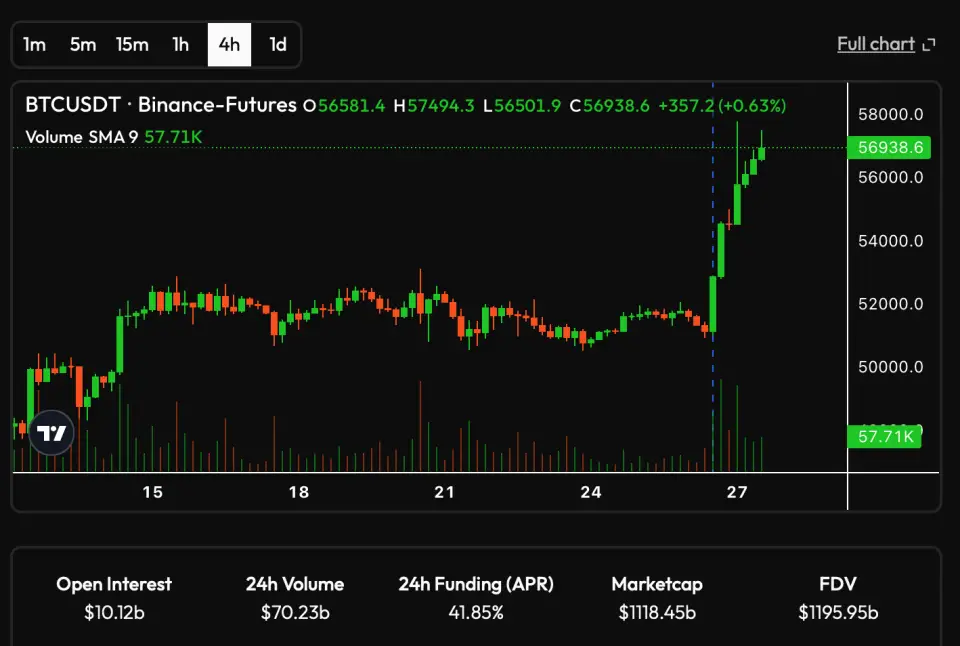This screenshot has height=646, width=960.
Task: Click the 15 date marker on time axis
Action: (x=152, y=492)
